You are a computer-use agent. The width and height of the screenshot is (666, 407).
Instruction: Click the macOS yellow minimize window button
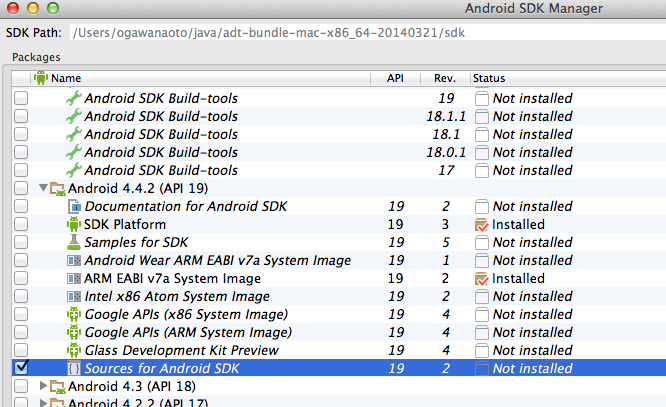tap(33, 8)
